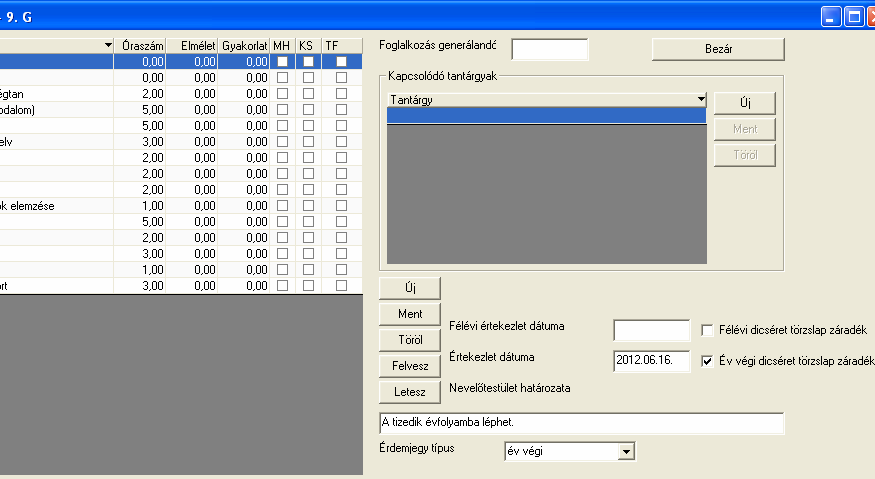
Task: Click the MH column header
Action: [283, 46]
